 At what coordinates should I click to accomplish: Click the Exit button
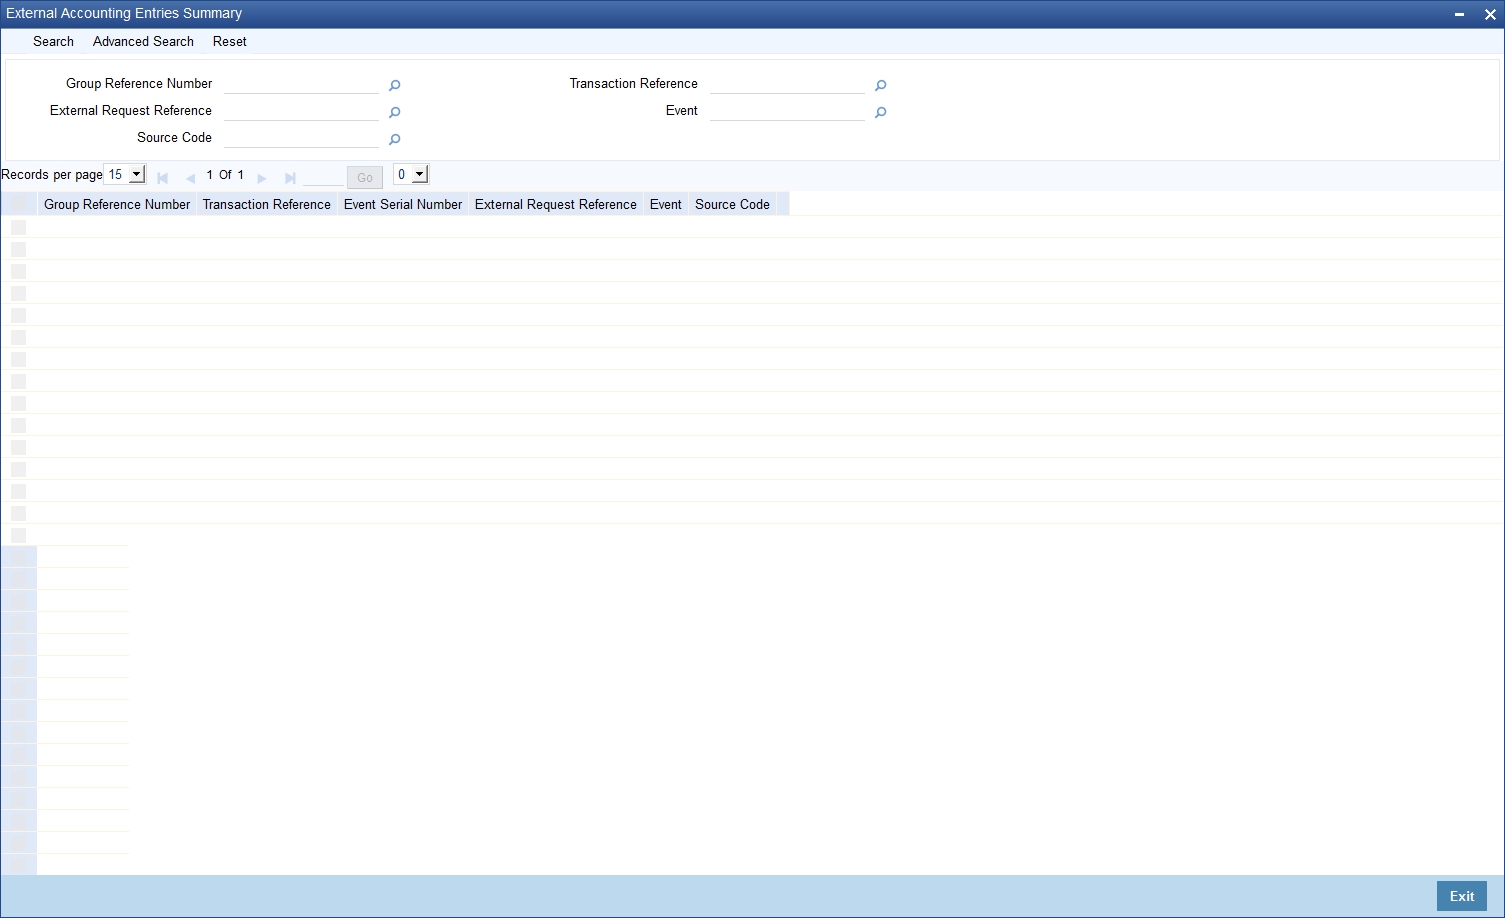pos(1462,896)
